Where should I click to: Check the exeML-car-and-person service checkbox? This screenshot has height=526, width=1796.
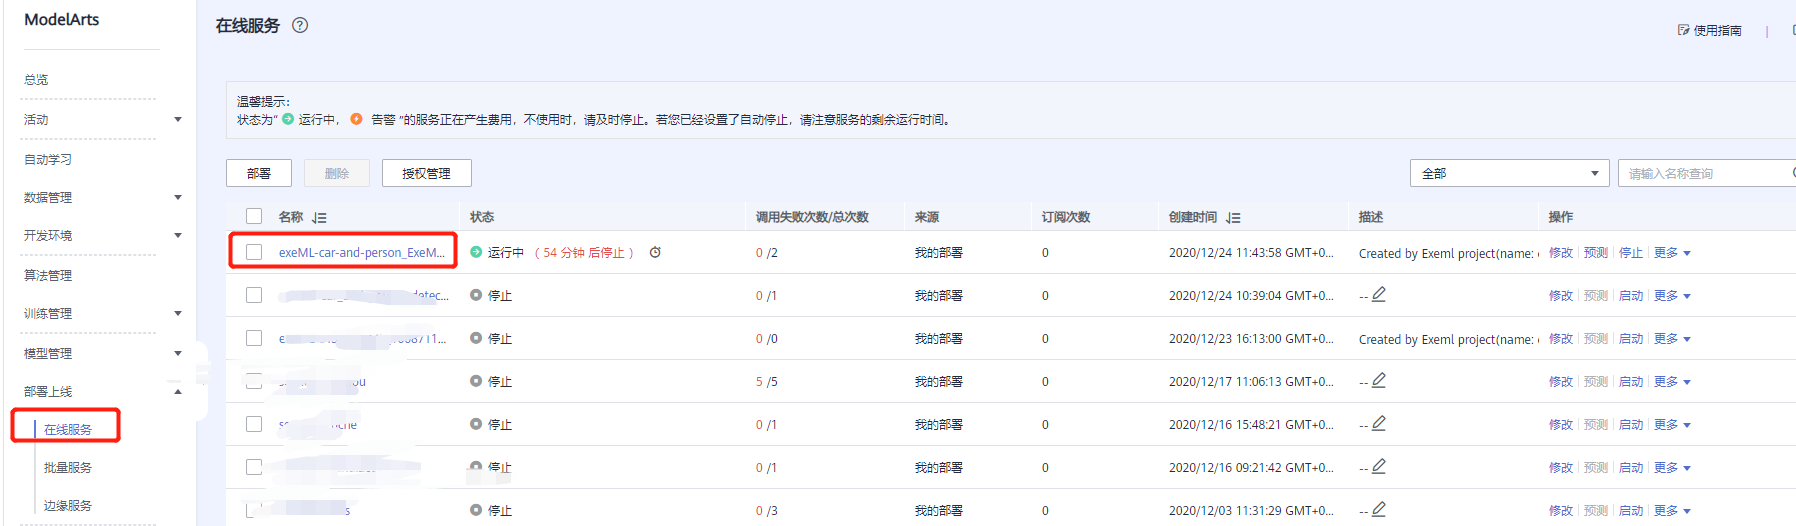254,253
